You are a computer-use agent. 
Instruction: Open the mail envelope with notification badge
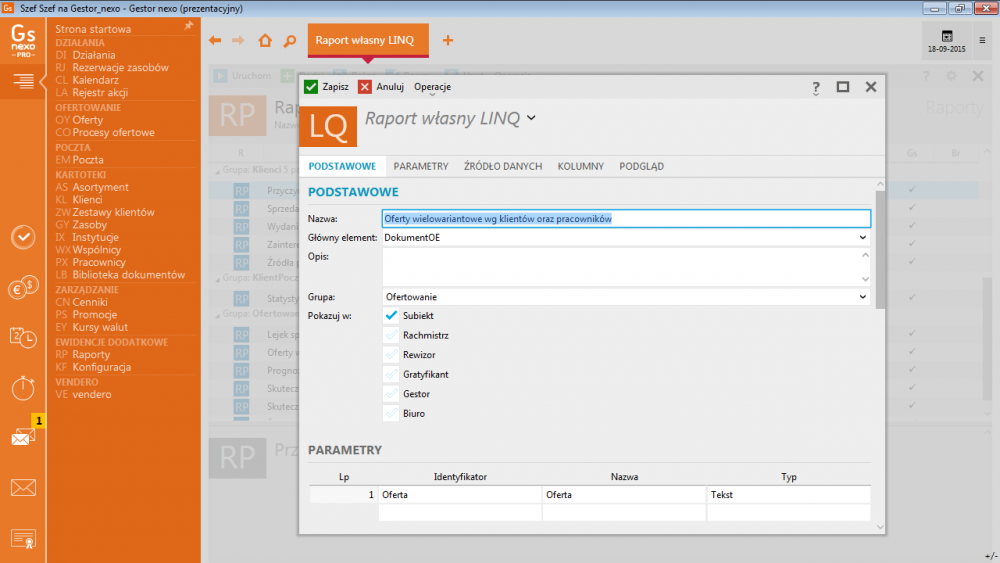point(23,436)
